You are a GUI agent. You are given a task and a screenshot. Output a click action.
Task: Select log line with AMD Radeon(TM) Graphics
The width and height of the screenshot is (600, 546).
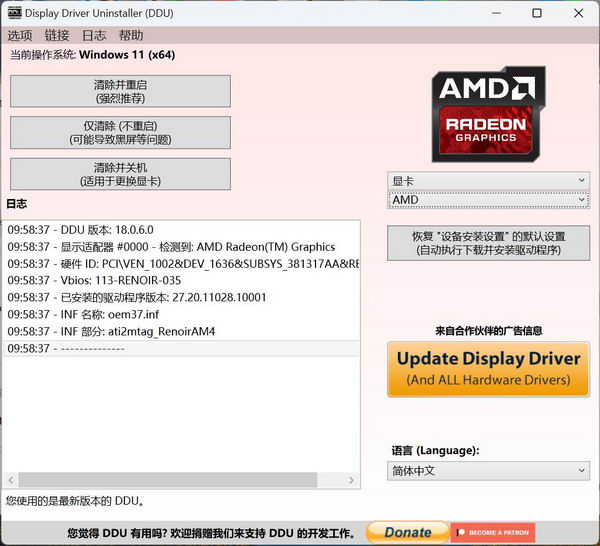tap(181, 247)
